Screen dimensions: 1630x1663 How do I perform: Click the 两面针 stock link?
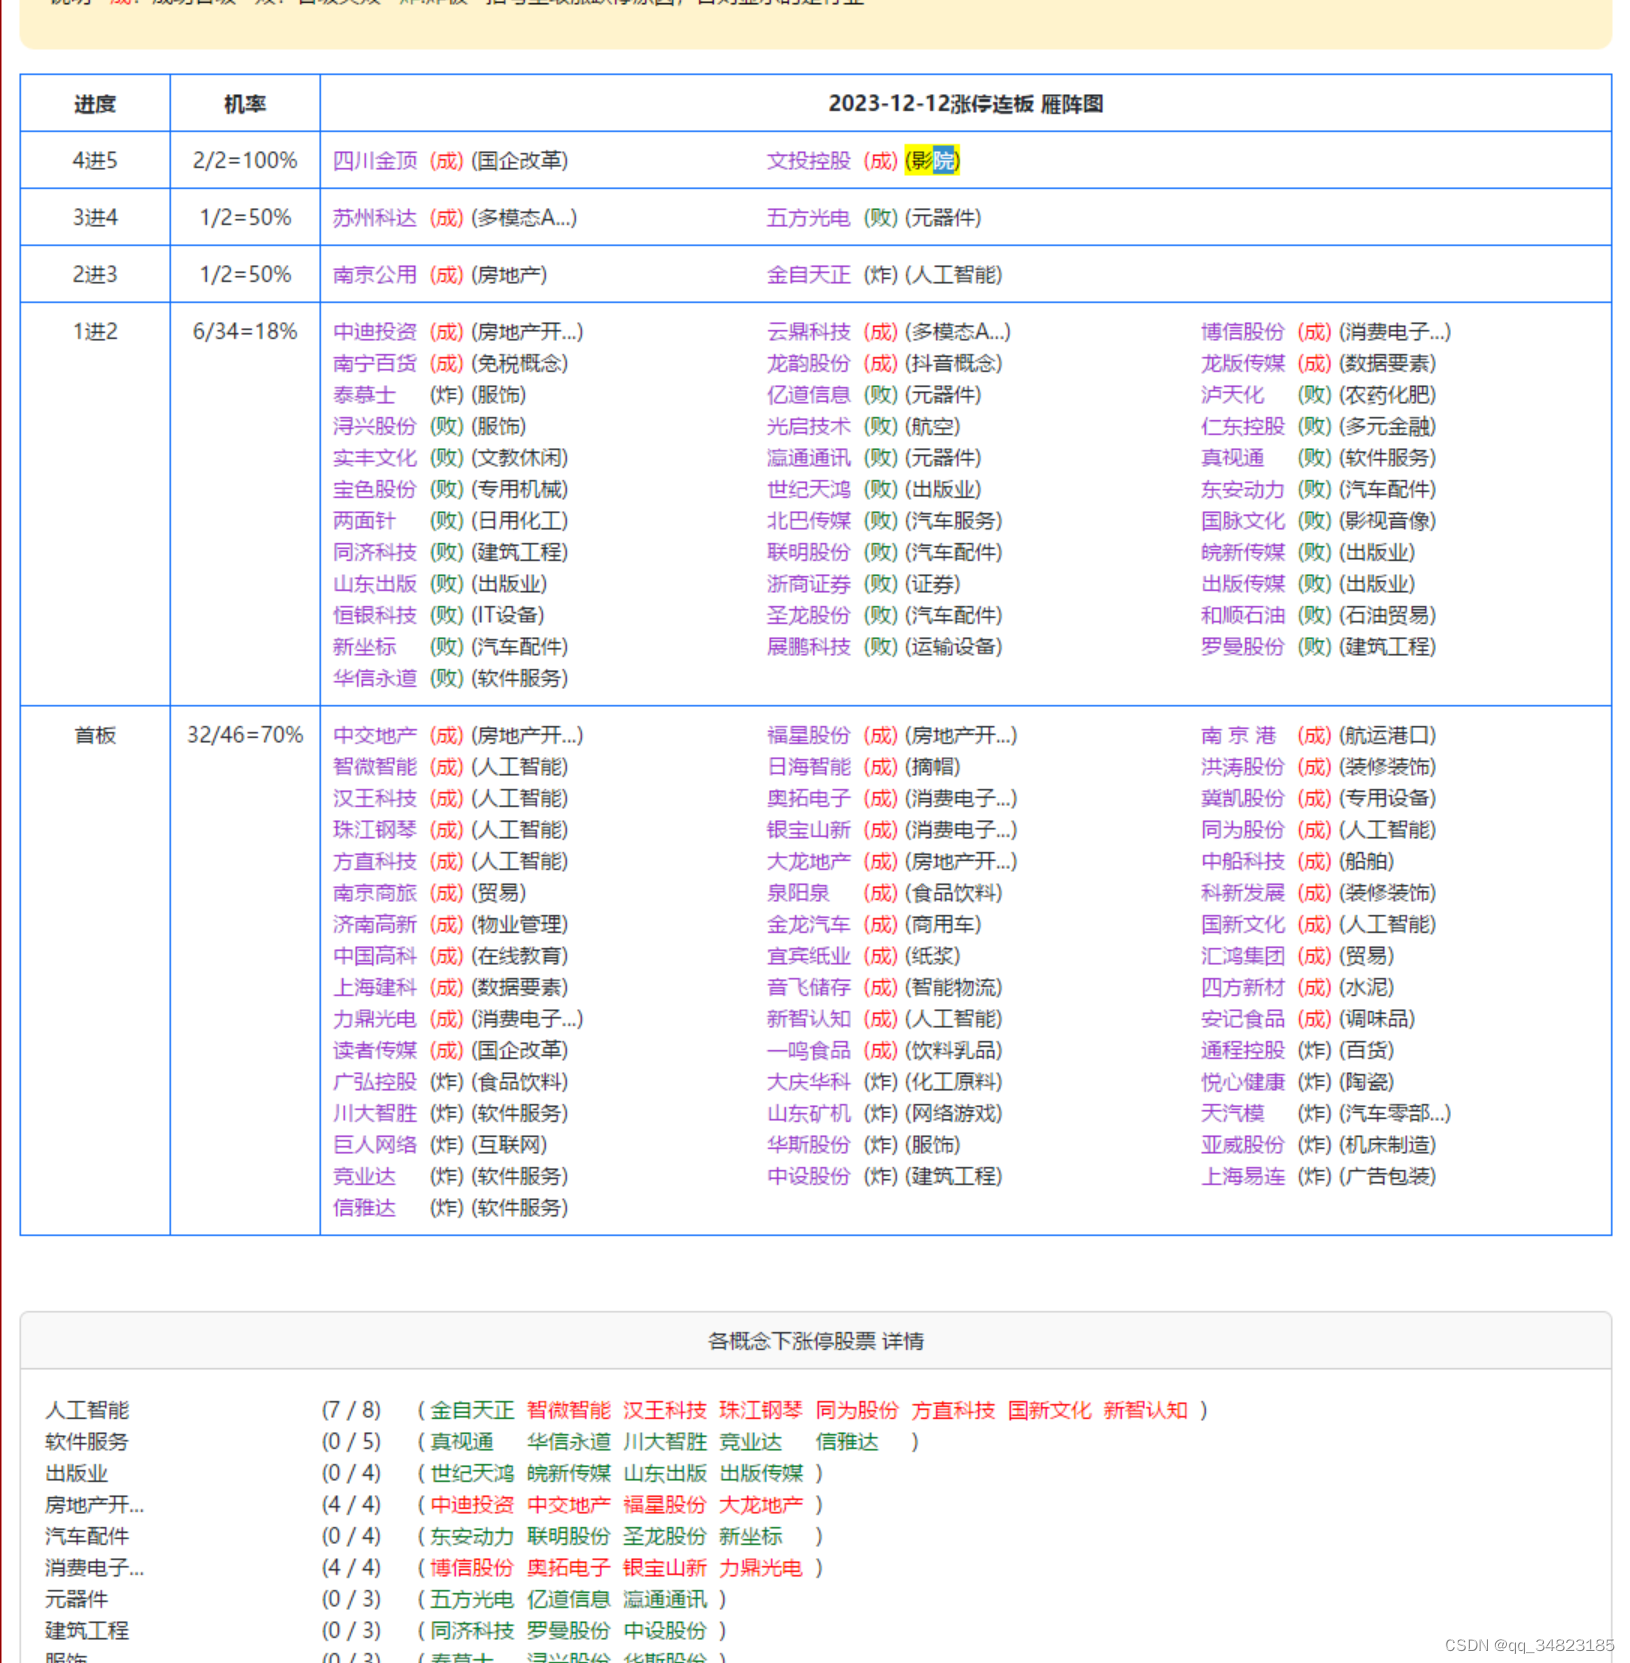pos(365,521)
